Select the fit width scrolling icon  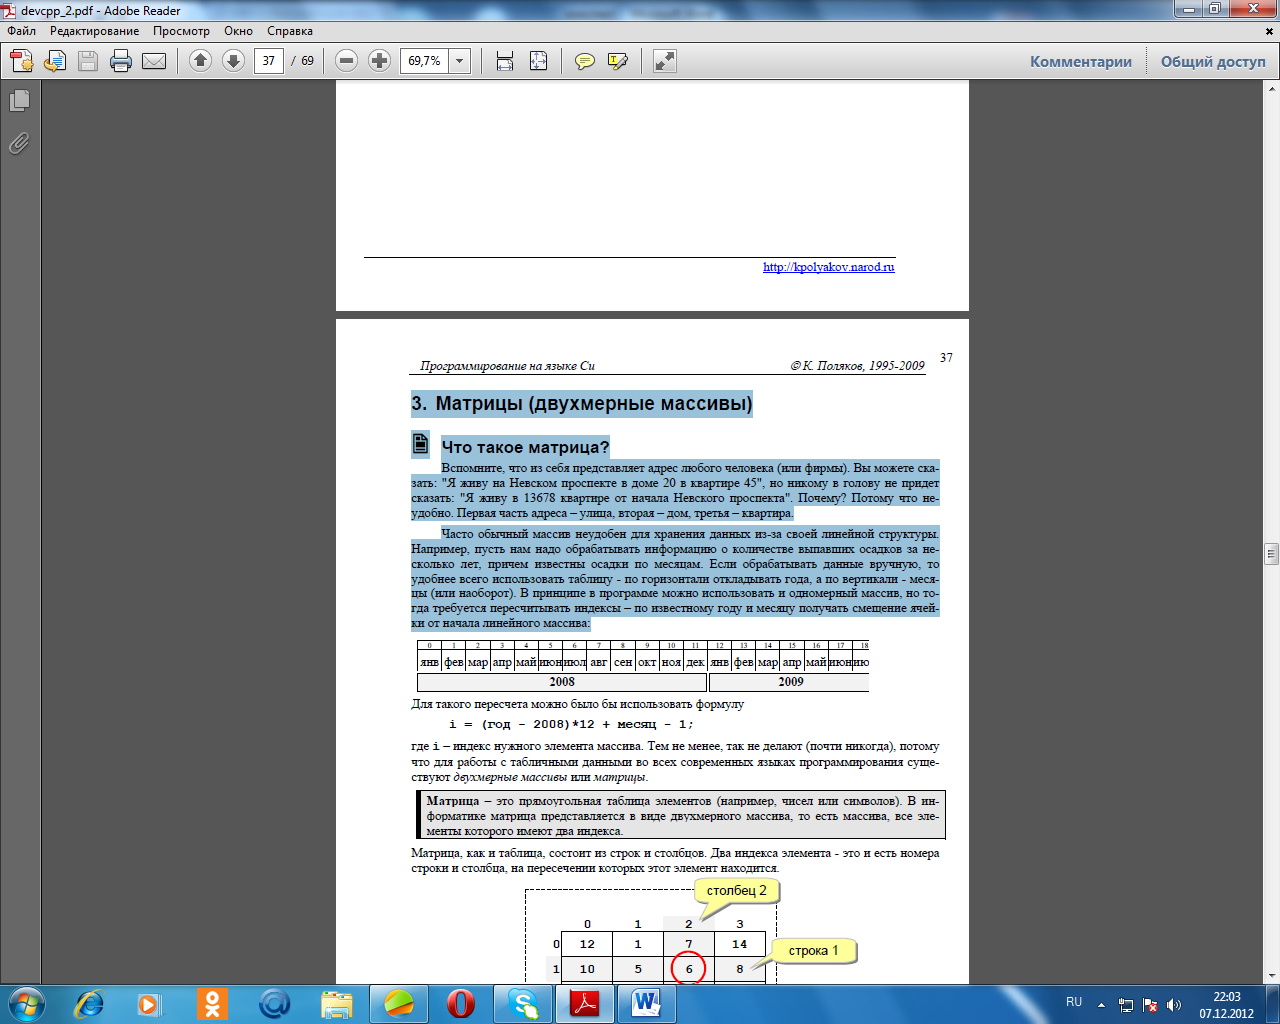click(x=505, y=61)
